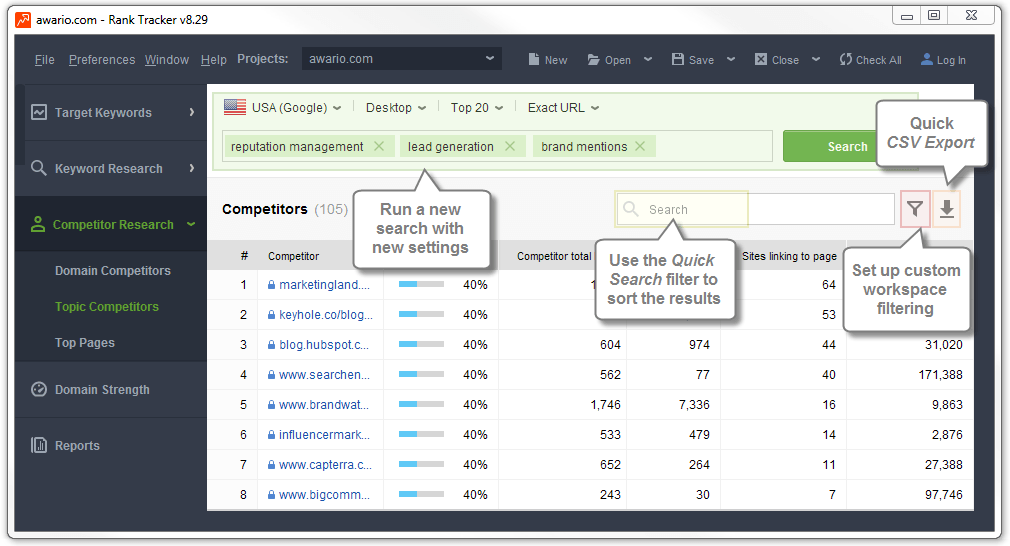Image resolution: width=1010 pixels, height=546 pixels.
Task: Click the 7,336 cell value
Action: coord(694,405)
